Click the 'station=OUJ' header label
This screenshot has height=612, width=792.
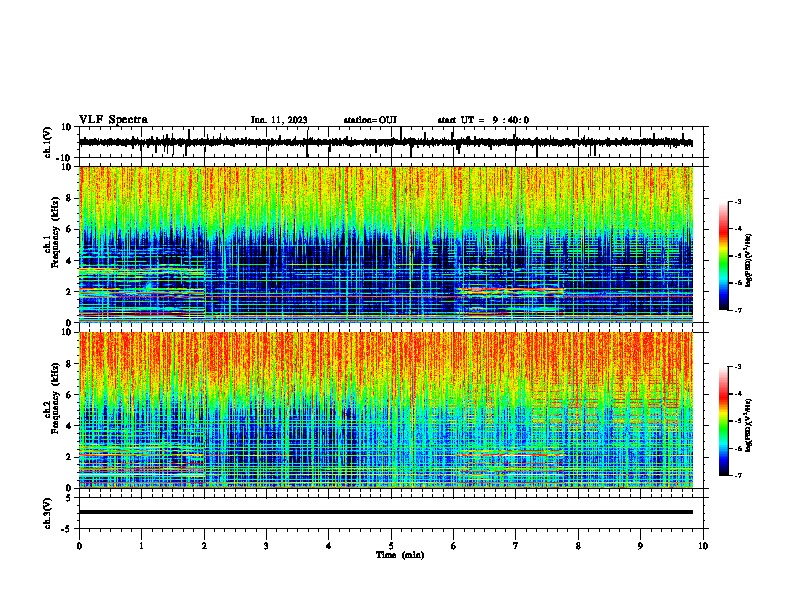click(370, 120)
